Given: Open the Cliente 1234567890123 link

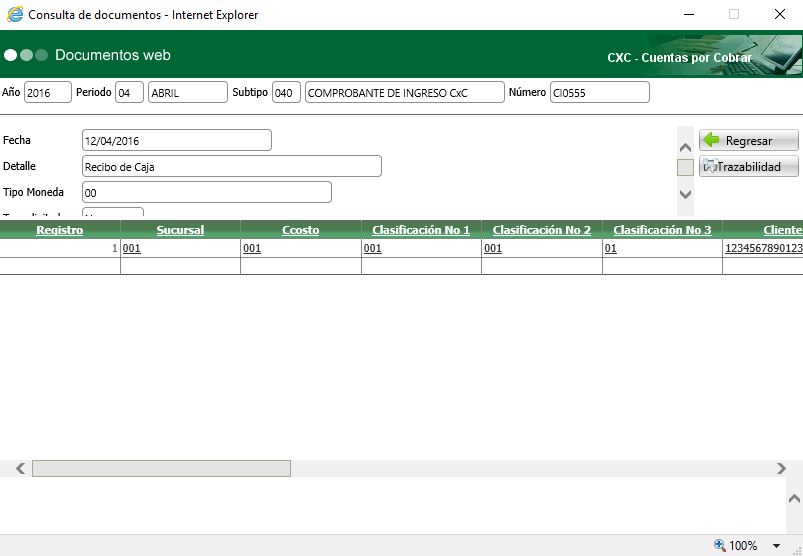Looking at the screenshot, I should coord(763,249).
